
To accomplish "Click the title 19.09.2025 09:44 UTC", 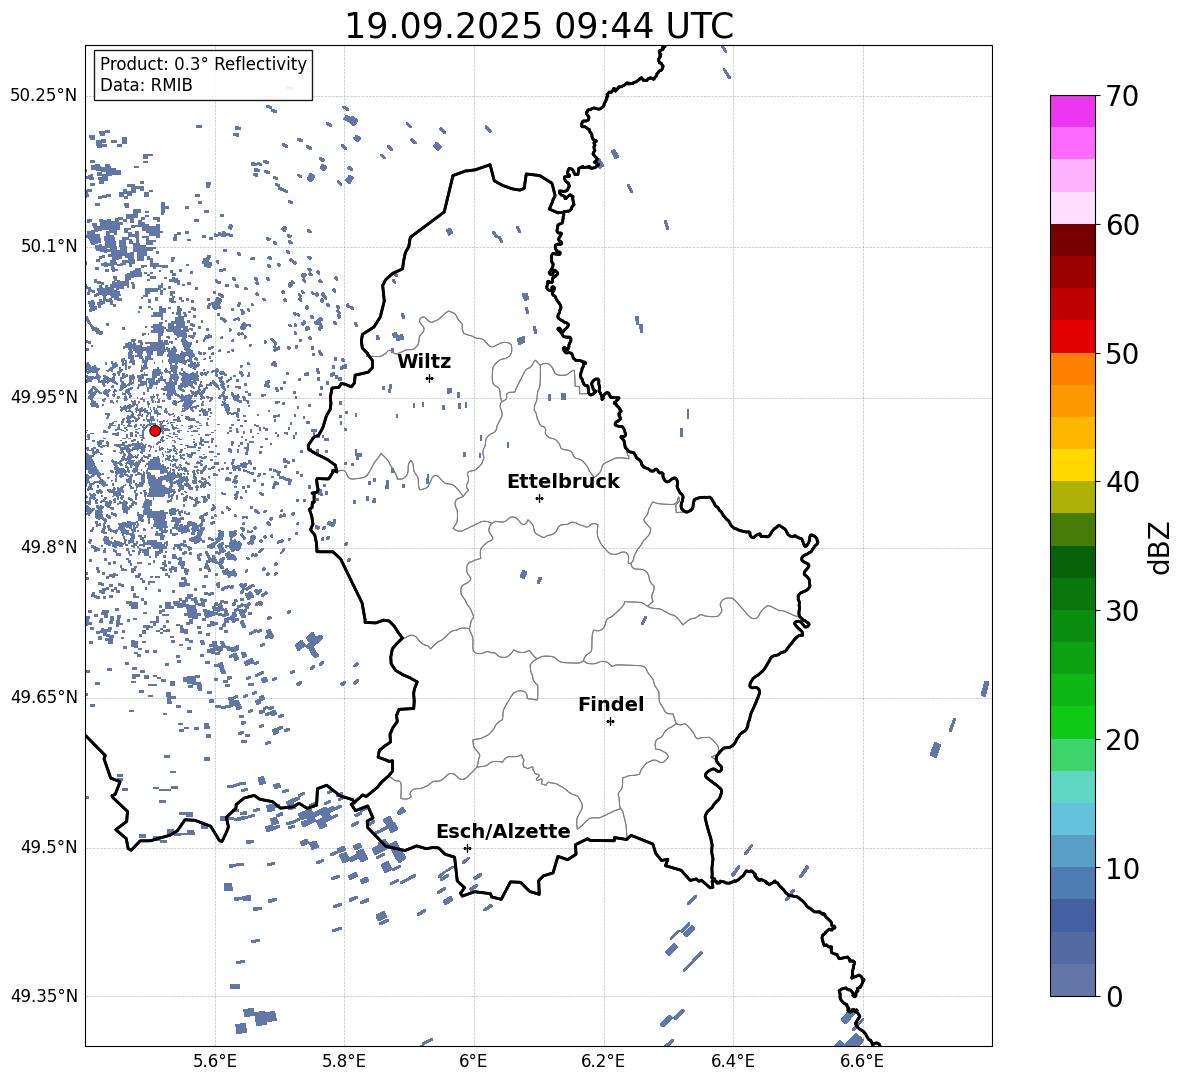I will pos(539,26).
